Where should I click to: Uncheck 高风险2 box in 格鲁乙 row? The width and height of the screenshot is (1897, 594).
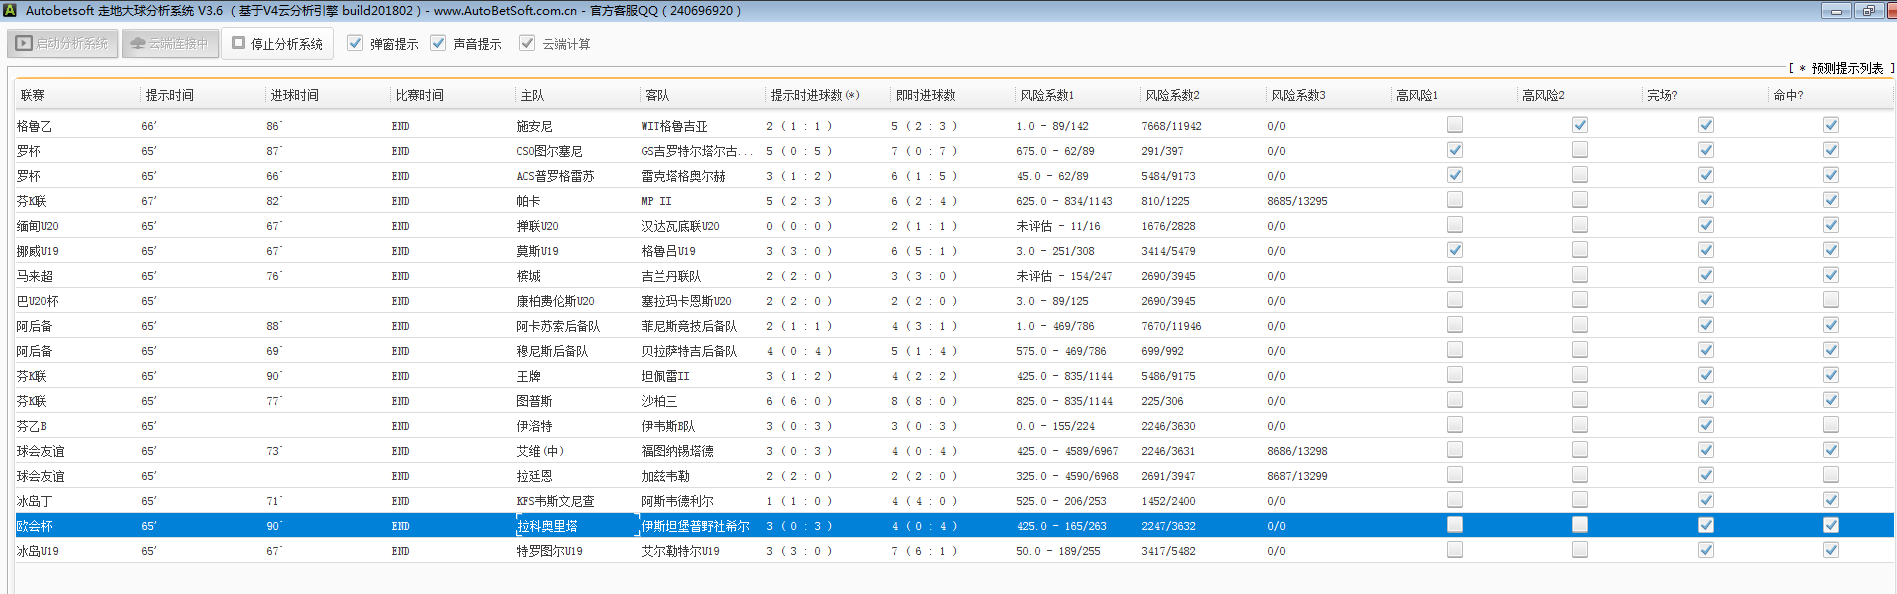tap(1580, 125)
